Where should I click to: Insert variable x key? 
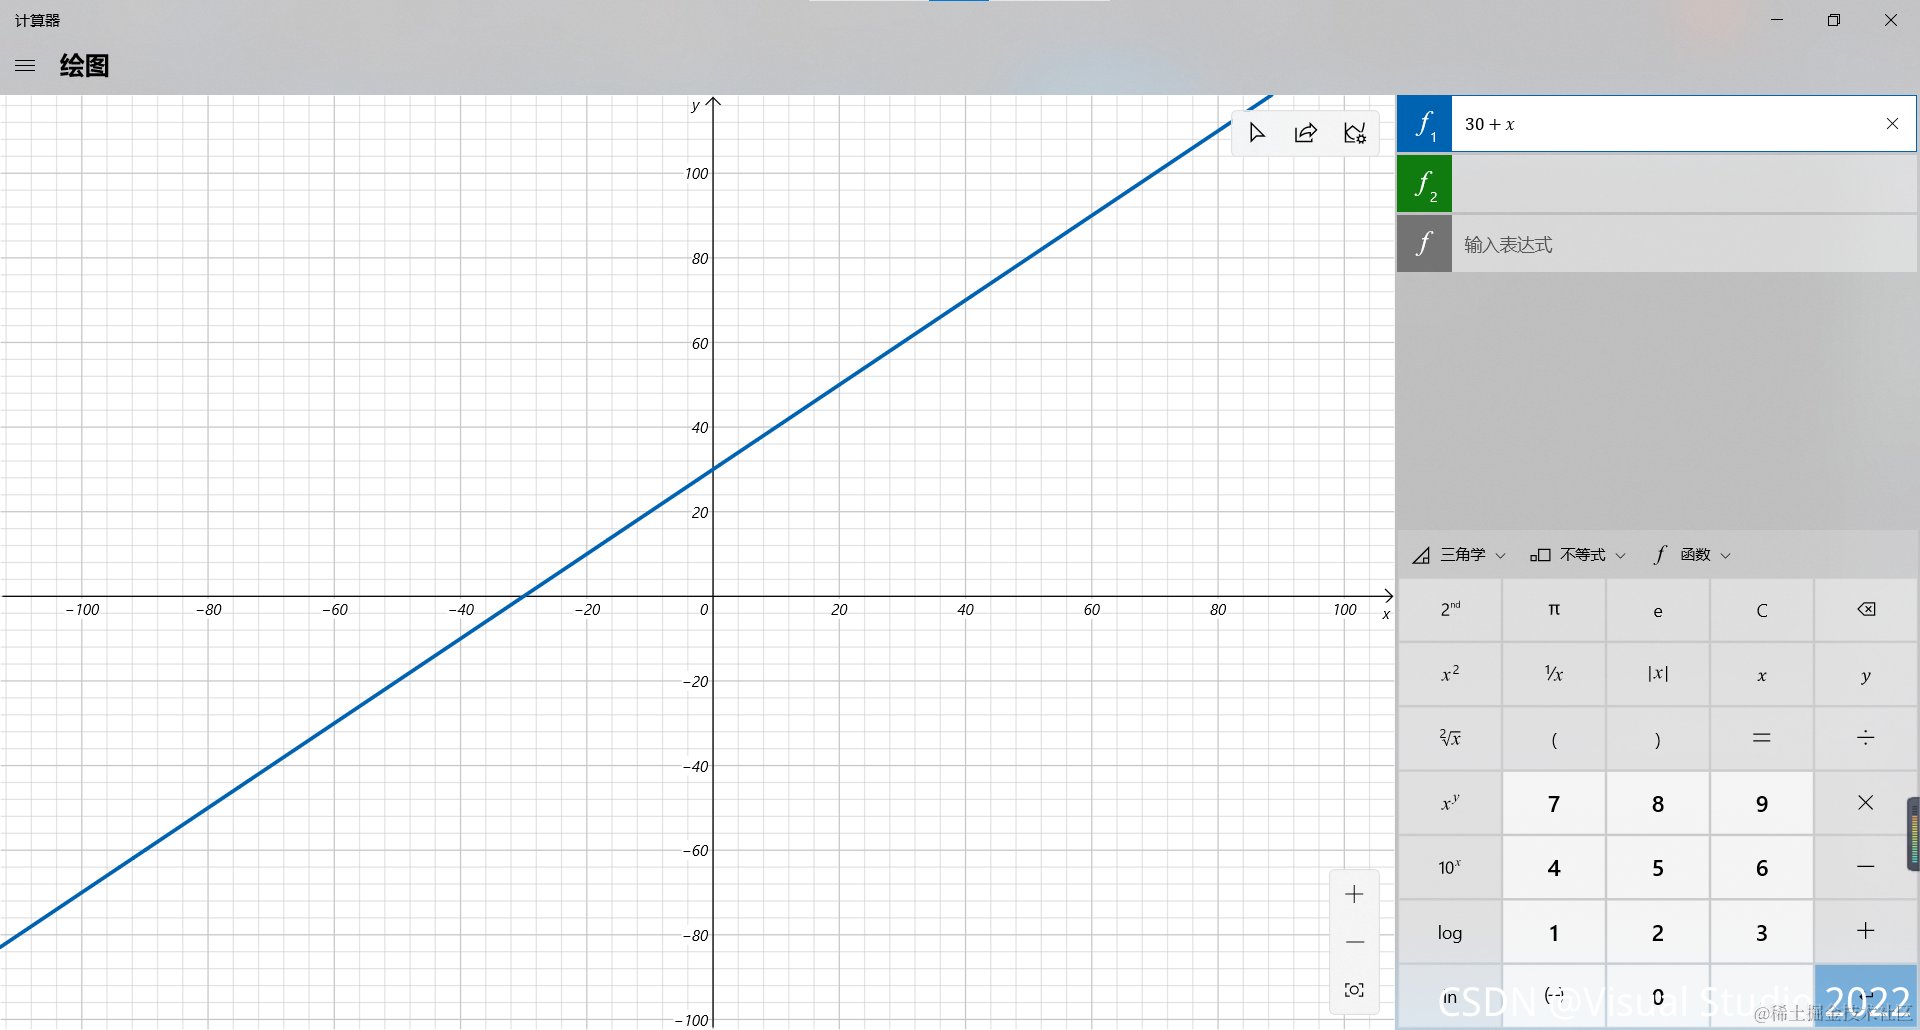1762,674
